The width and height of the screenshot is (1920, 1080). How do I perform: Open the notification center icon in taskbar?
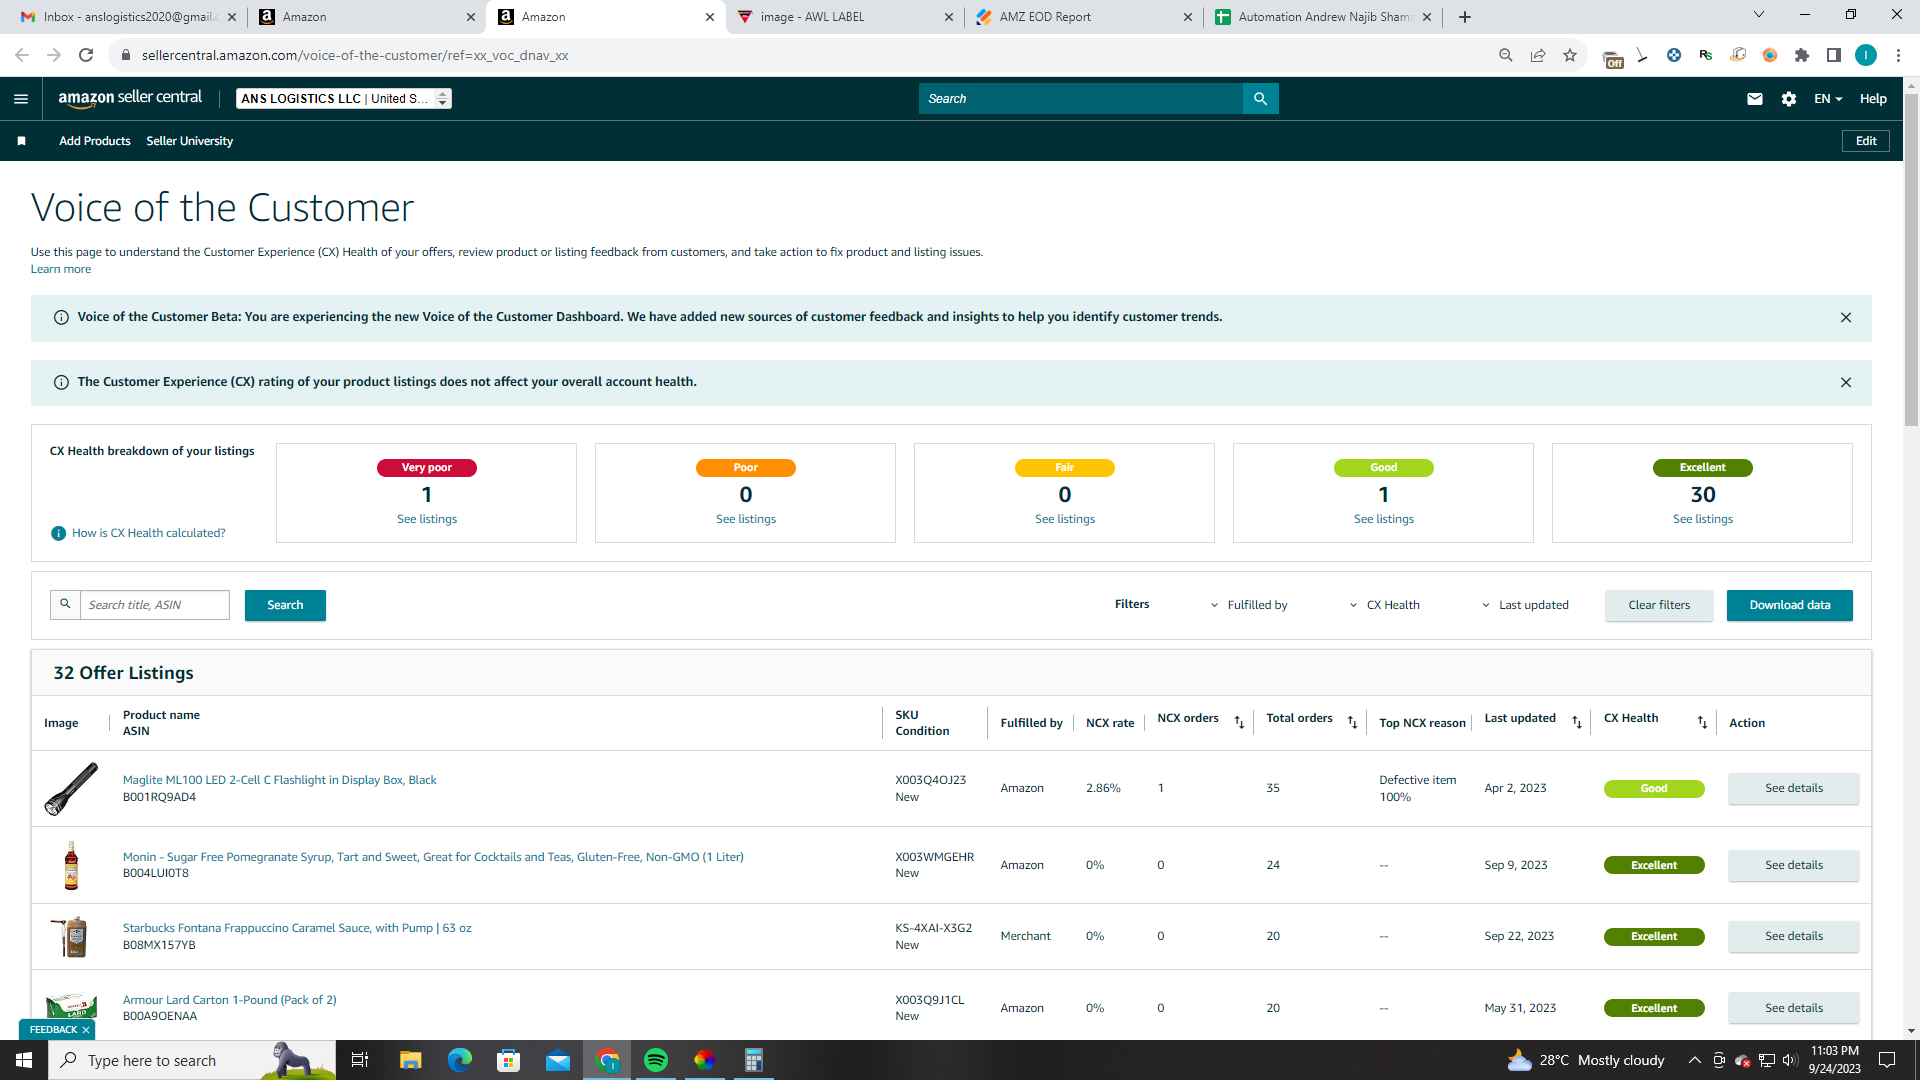pyautogui.click(x=1887, y=1060)
